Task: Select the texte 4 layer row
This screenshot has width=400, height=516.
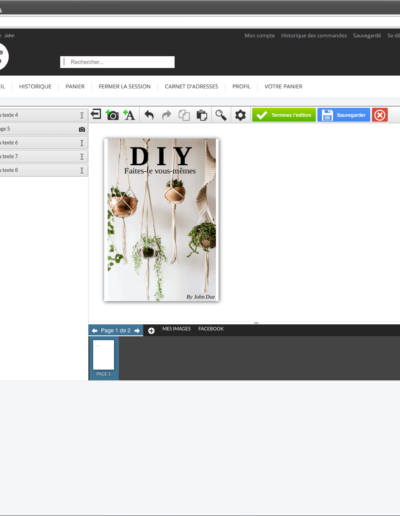Action: click(43, 115)
